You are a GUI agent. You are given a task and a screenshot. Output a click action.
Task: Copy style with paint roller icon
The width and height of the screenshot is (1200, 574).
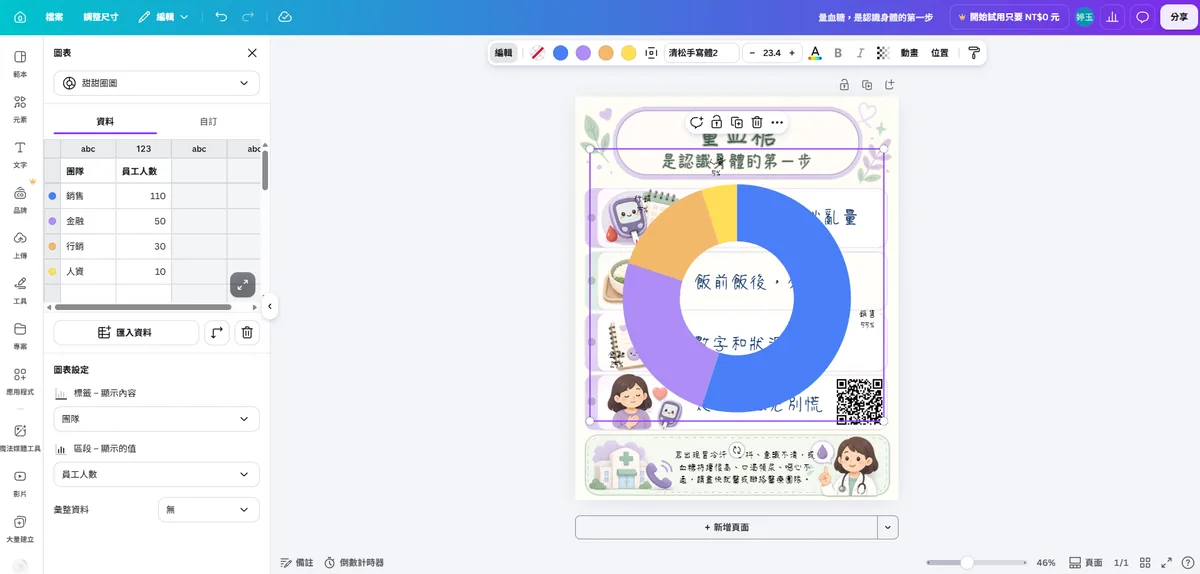click(x=974, y=53)
